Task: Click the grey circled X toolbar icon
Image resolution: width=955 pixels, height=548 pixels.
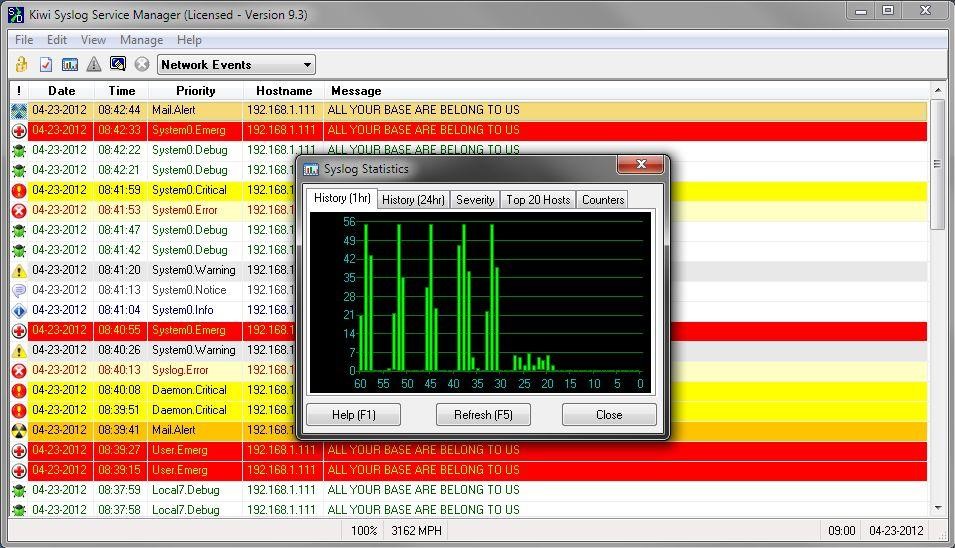Action: tap(142, 65)
